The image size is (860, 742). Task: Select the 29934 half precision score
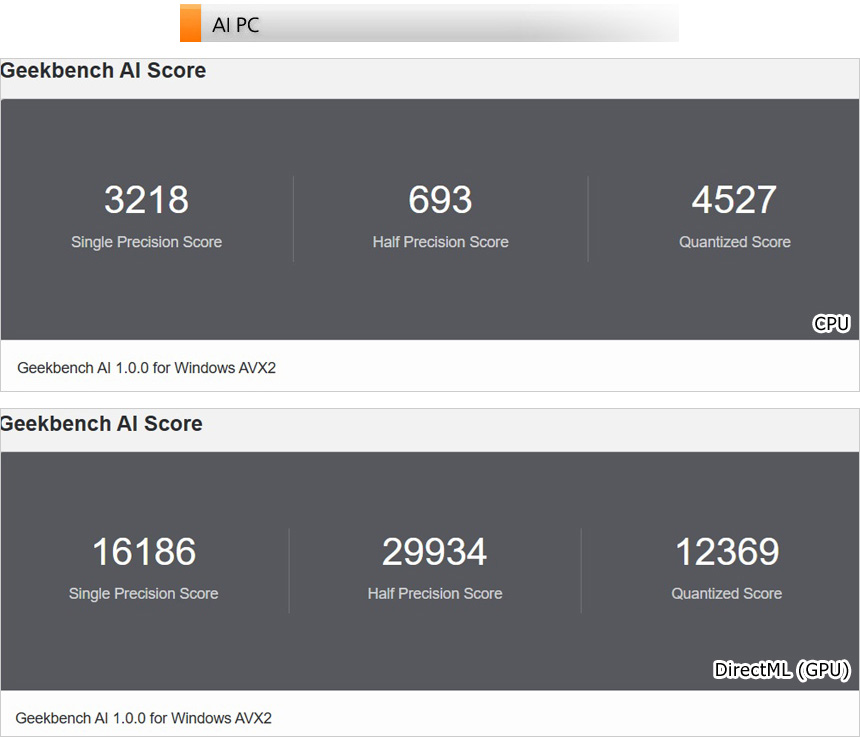tap(434, 552)
